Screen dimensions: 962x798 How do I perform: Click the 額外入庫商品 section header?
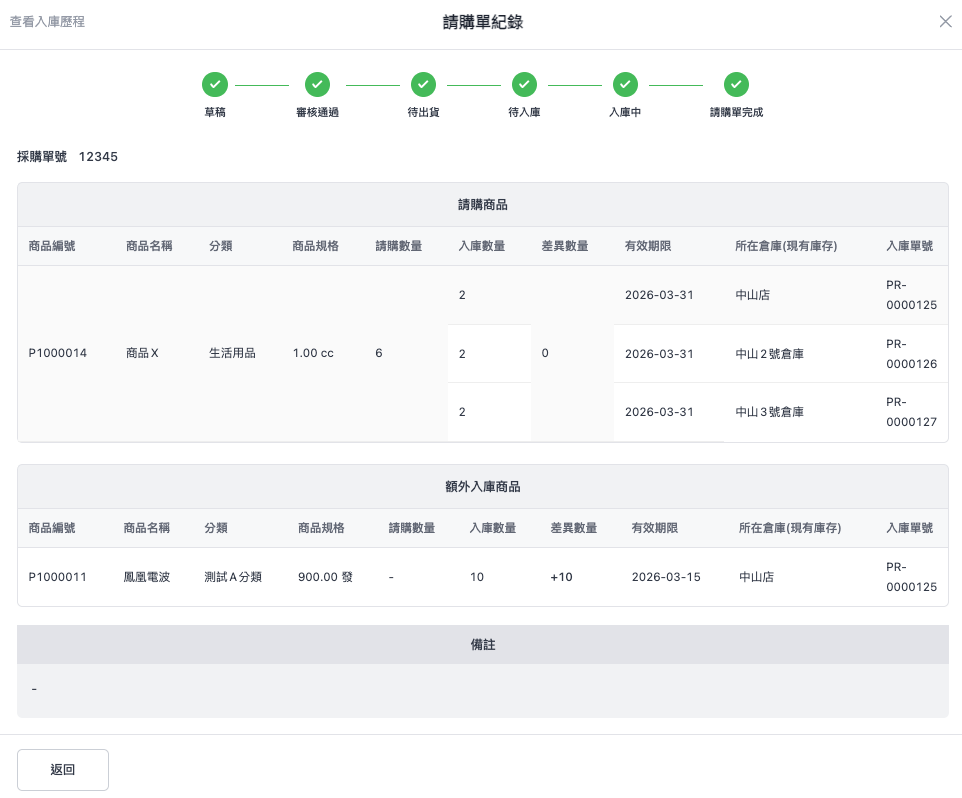(x=482, y=487)
